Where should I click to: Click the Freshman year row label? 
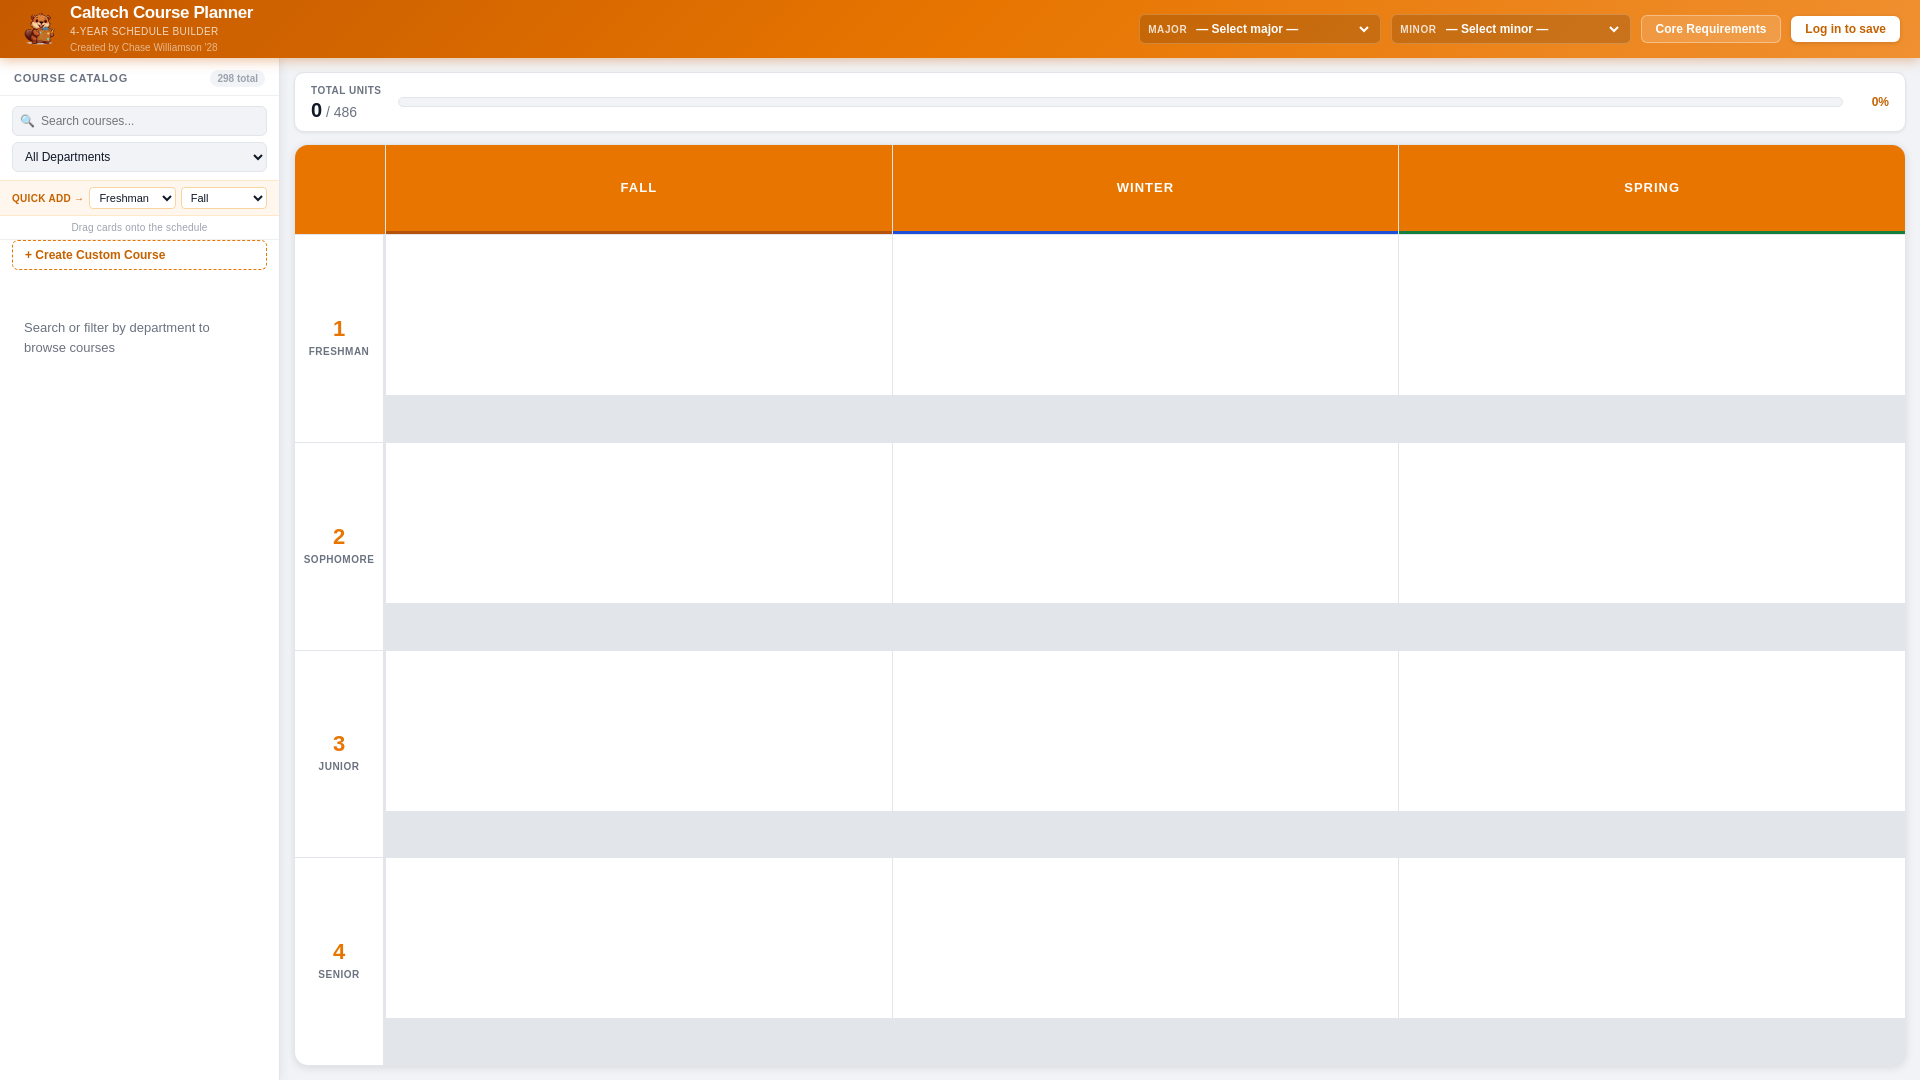[x=339, y=338]
